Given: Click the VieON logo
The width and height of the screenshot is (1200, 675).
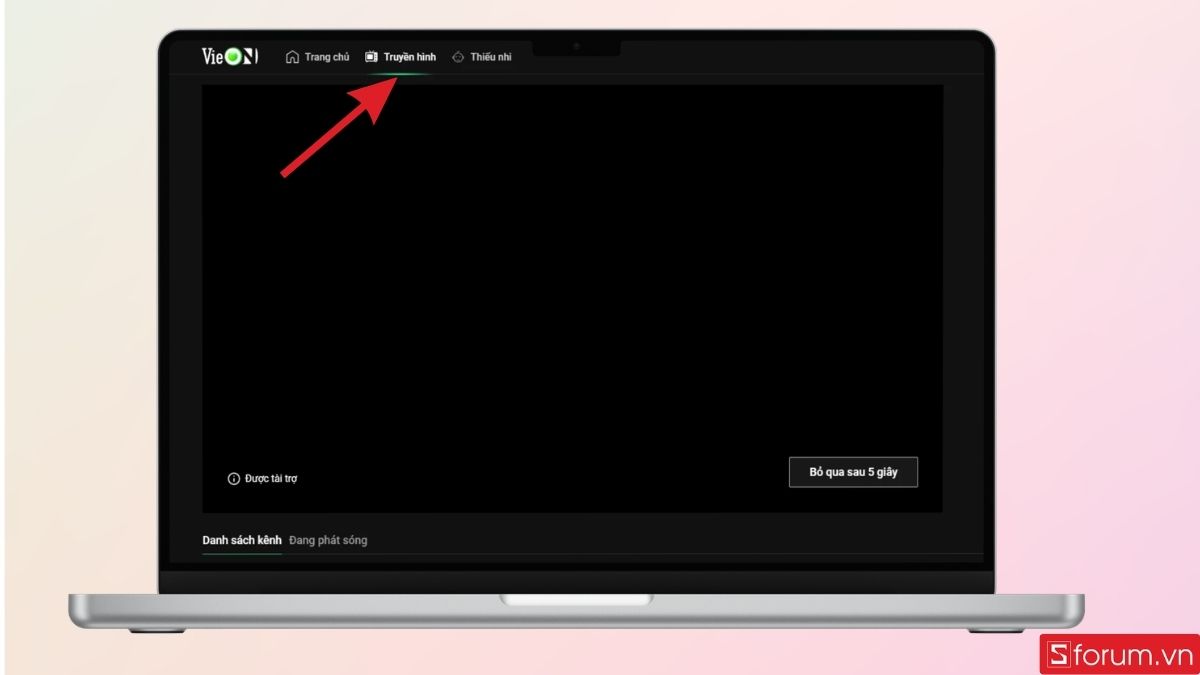Looking at the screenshot, I should [230, 57].
